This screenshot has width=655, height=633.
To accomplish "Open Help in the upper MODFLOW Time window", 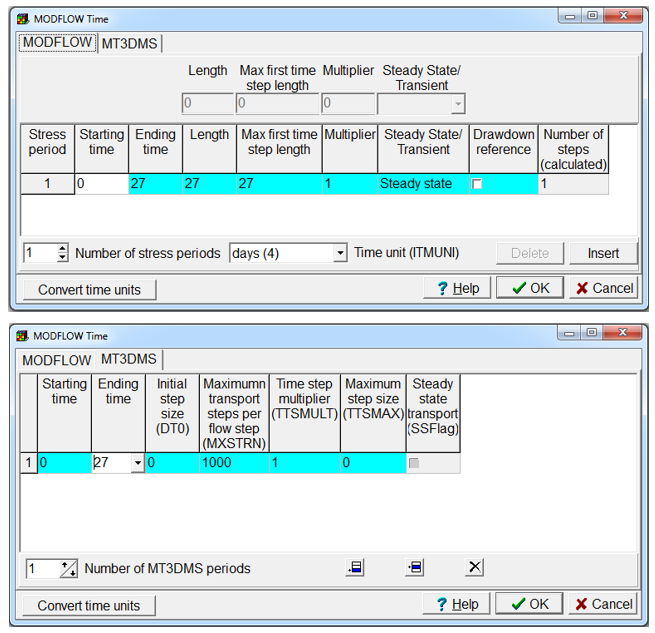I will coord(457,288).
